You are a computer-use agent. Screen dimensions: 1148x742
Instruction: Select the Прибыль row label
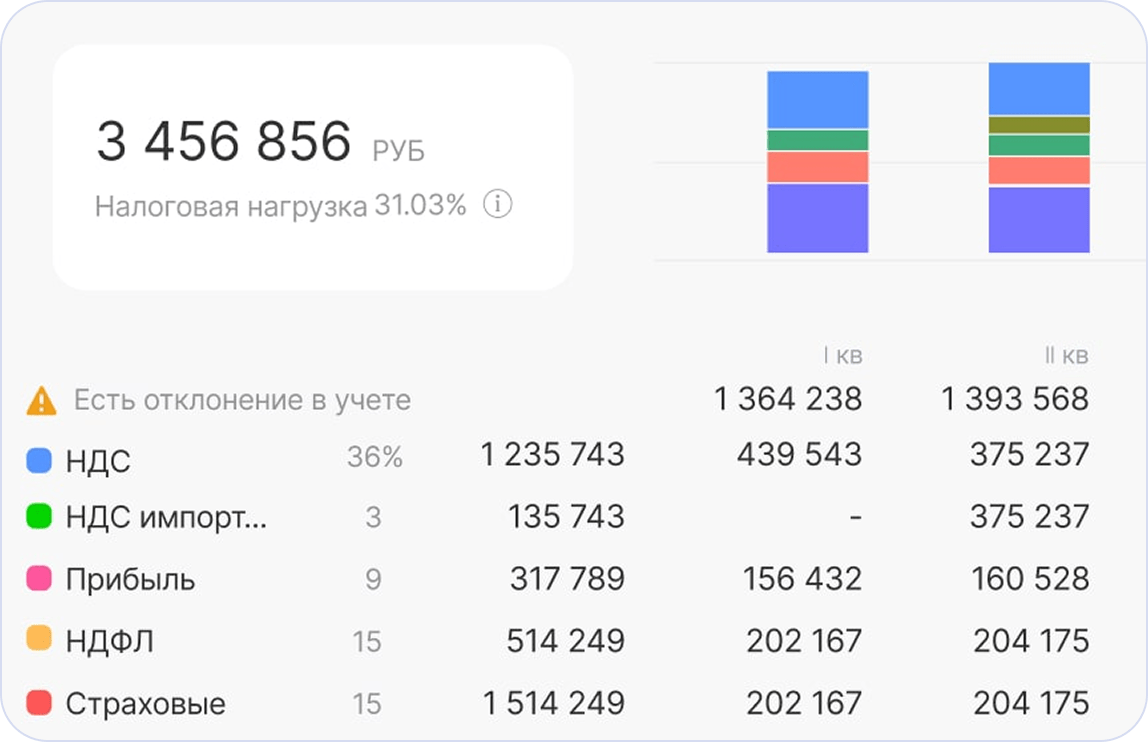tap(130, 579)
